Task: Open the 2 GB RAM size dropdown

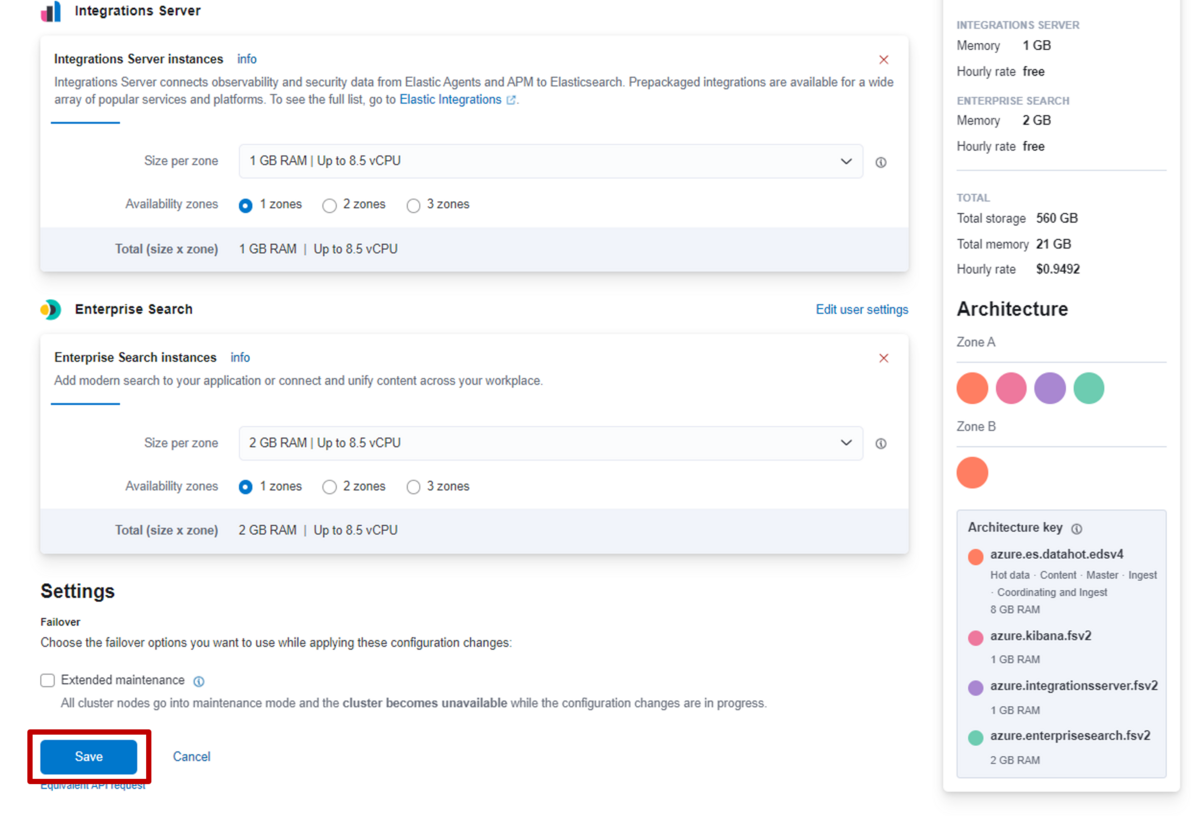Action: (551, 443)
